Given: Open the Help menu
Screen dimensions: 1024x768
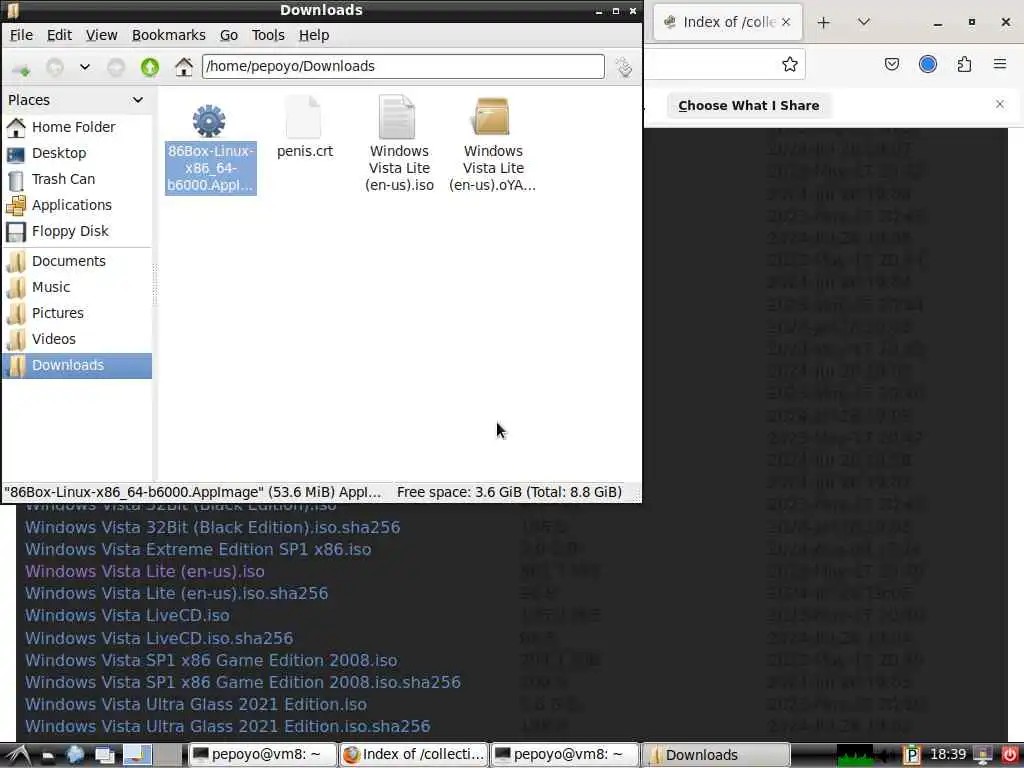Looking at the screenshot, I should [x=314, y=35].
